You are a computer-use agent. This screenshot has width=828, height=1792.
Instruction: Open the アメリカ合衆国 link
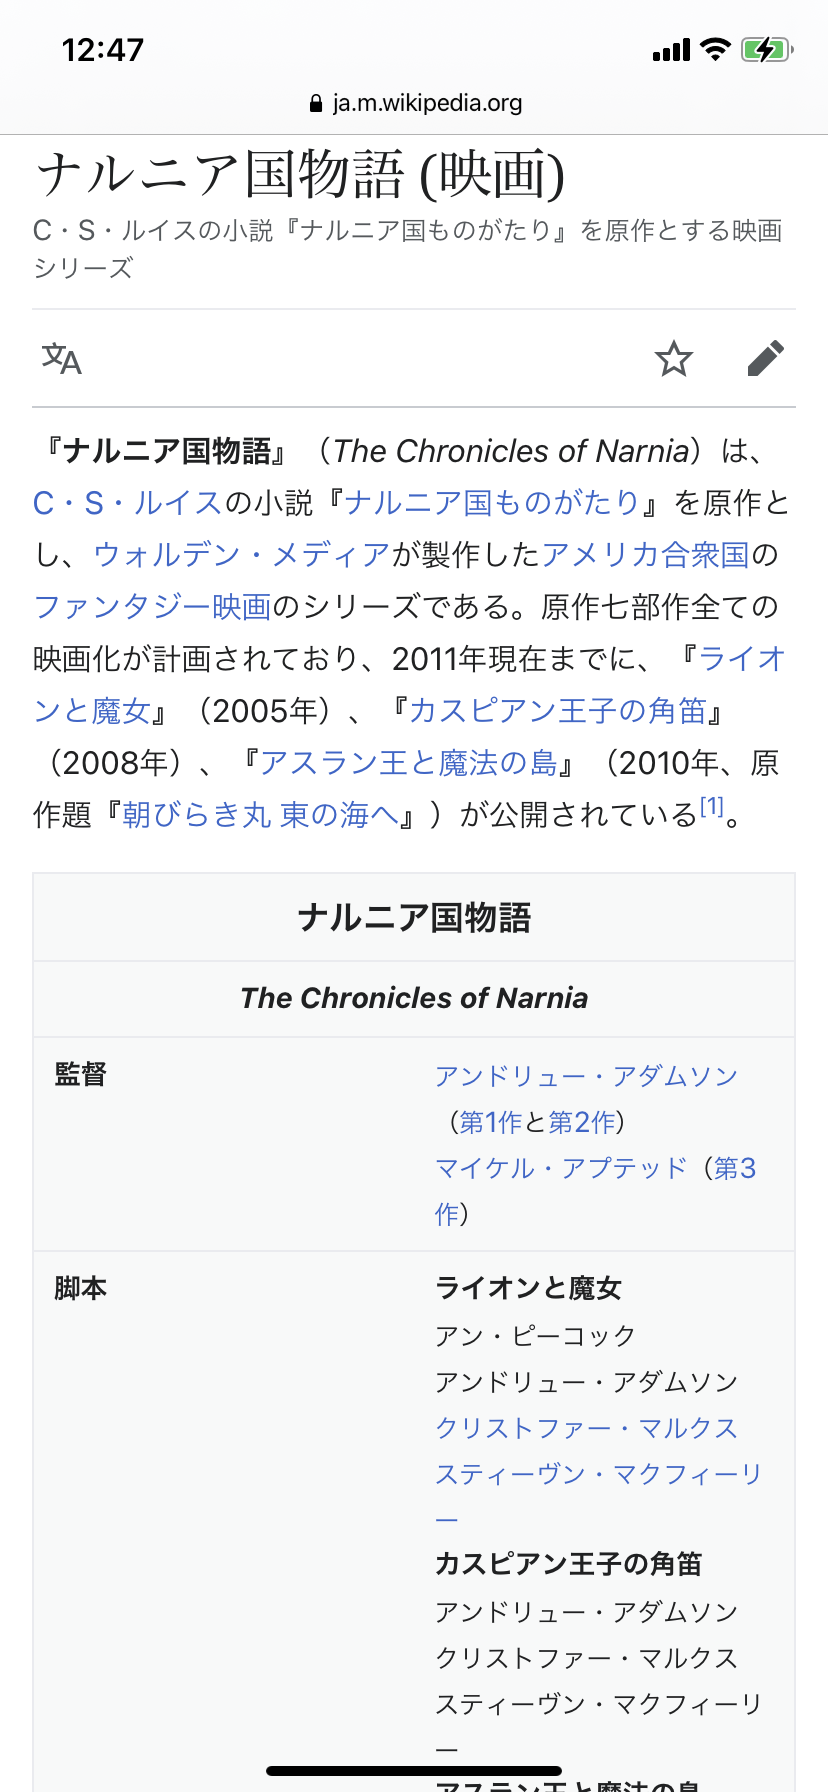[x=645, y=554]
